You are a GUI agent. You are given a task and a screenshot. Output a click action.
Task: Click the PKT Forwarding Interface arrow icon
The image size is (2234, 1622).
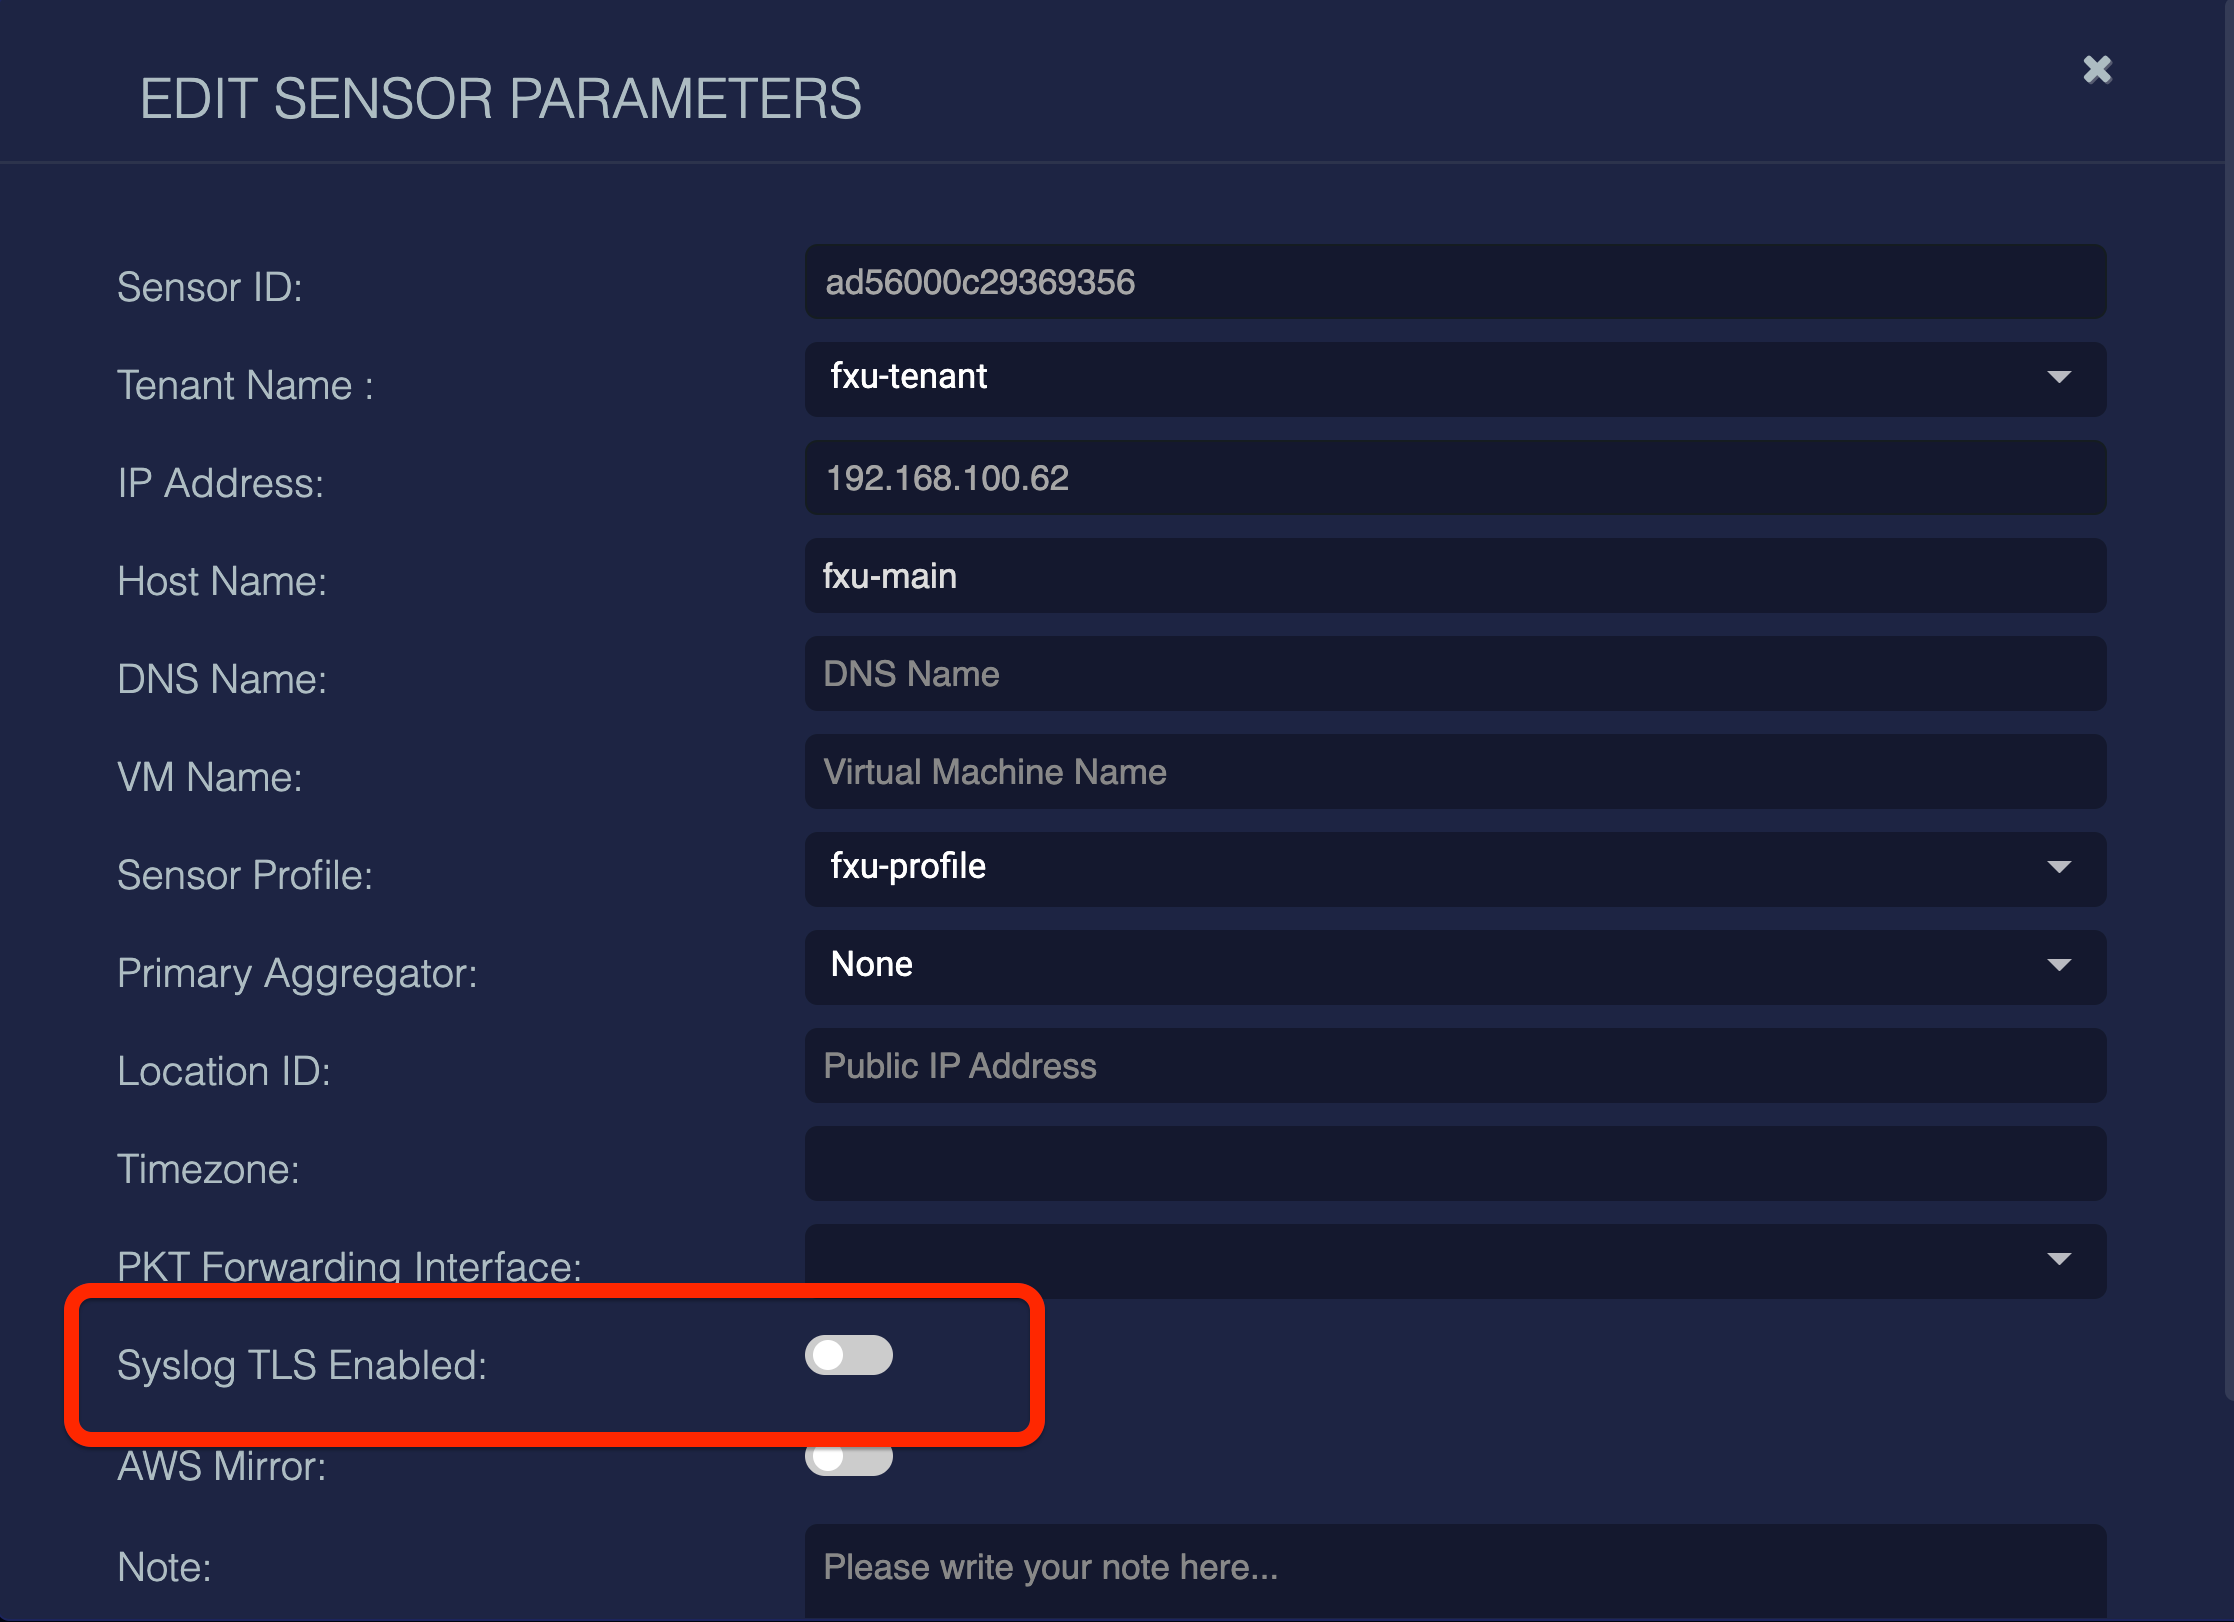pyautogui.click(x=2058, y=1259)
